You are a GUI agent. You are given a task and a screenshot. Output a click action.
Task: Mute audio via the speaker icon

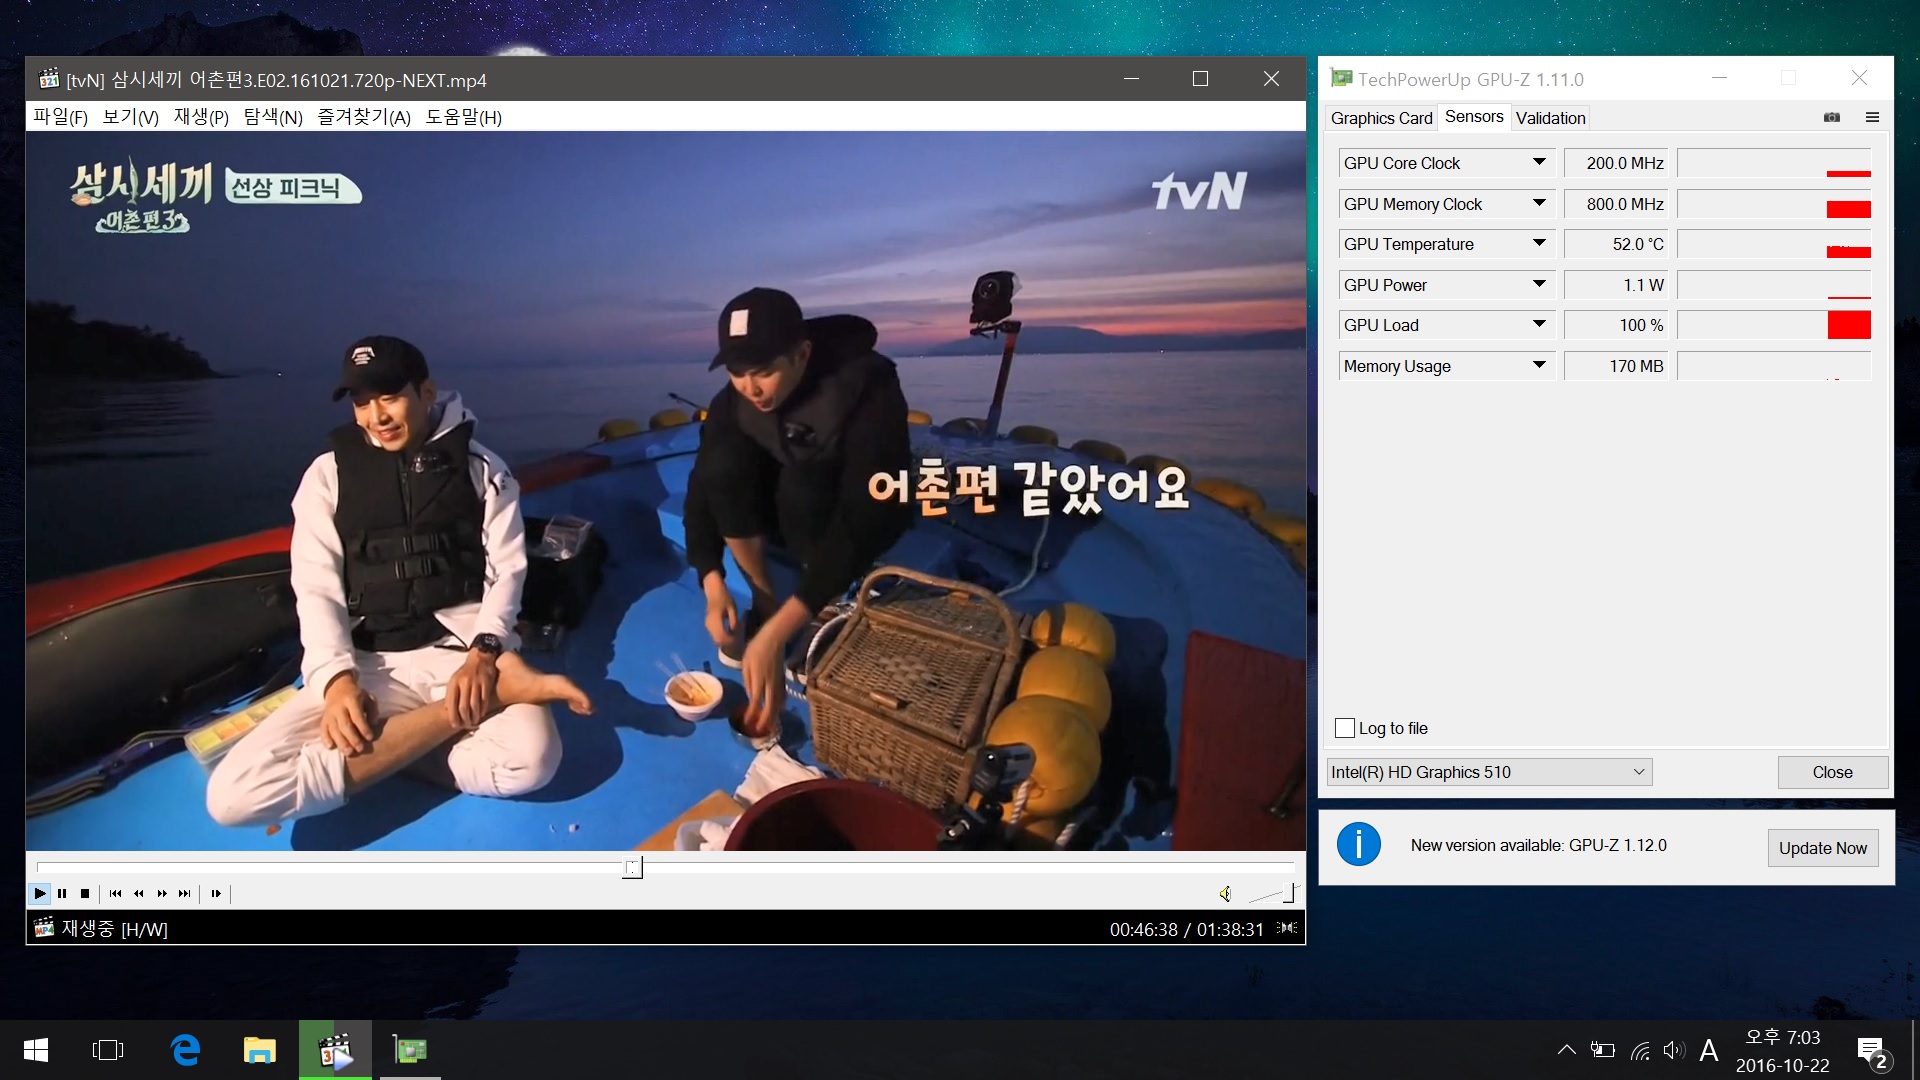1225,893
